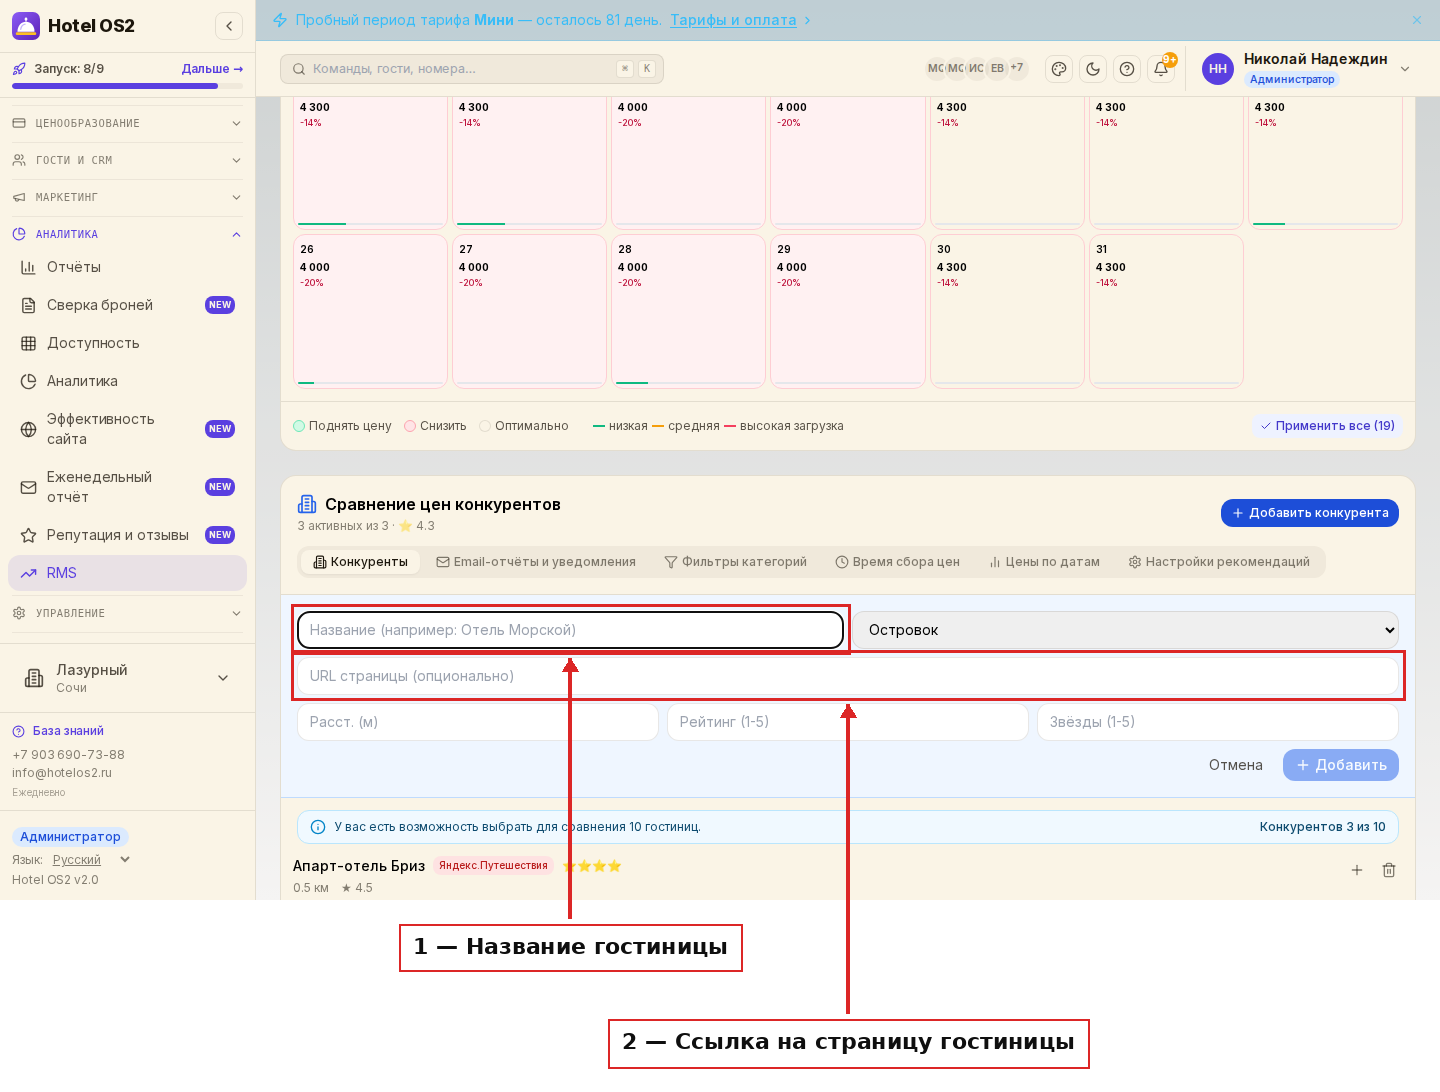Viewport: 1440px width, 1092px height.
Task: Switch to Фильтры категорий tab
Action: tap(735, 562)
